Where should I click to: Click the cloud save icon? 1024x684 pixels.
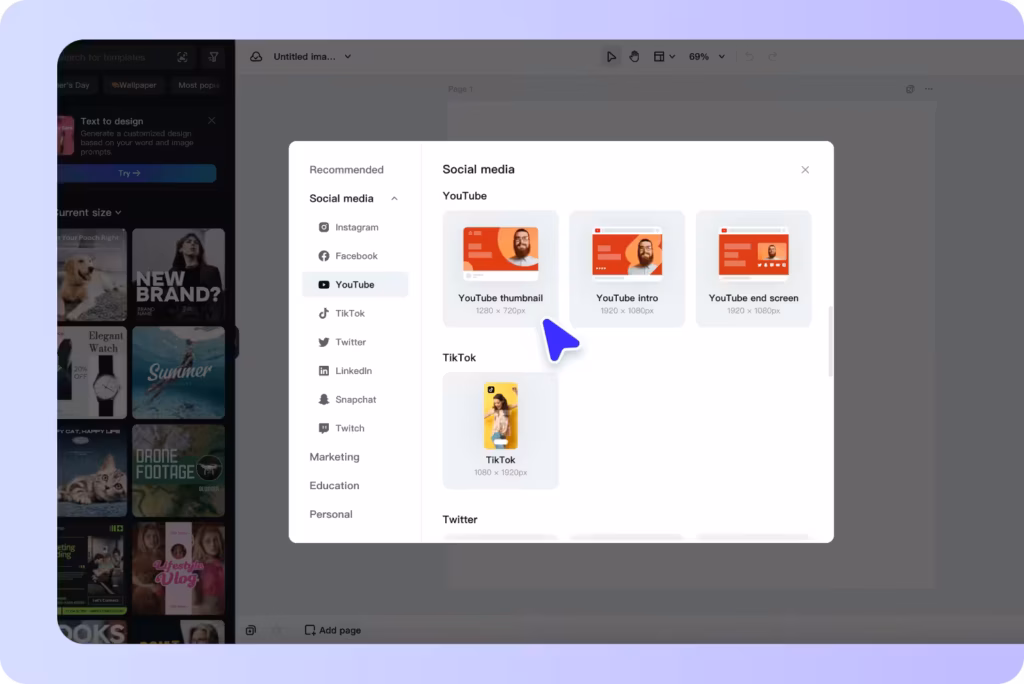coord(256,57)
